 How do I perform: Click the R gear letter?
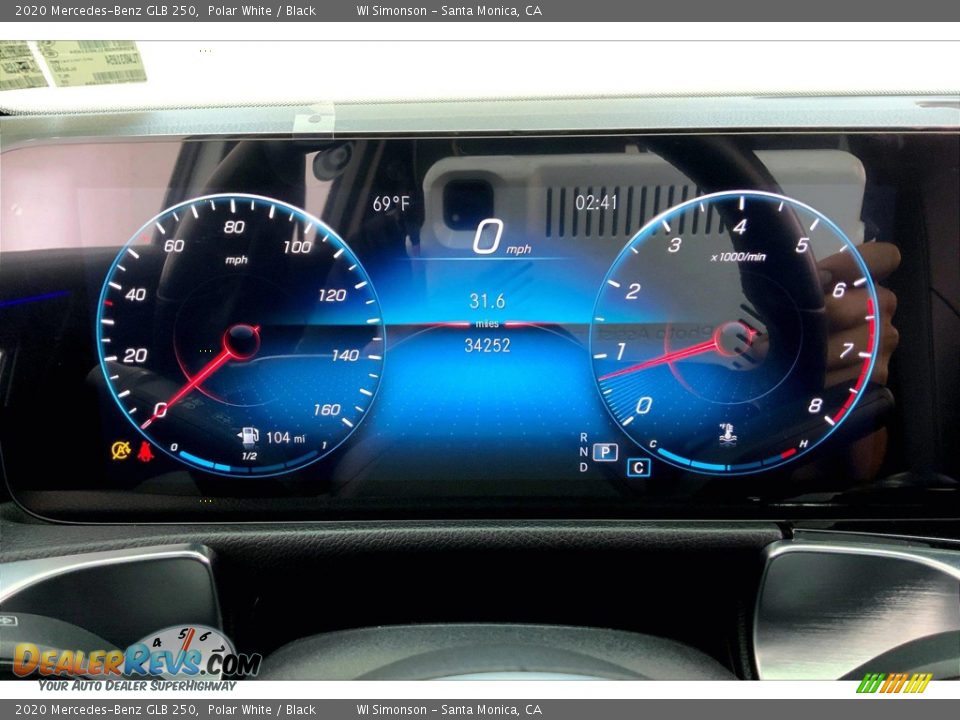583,437
